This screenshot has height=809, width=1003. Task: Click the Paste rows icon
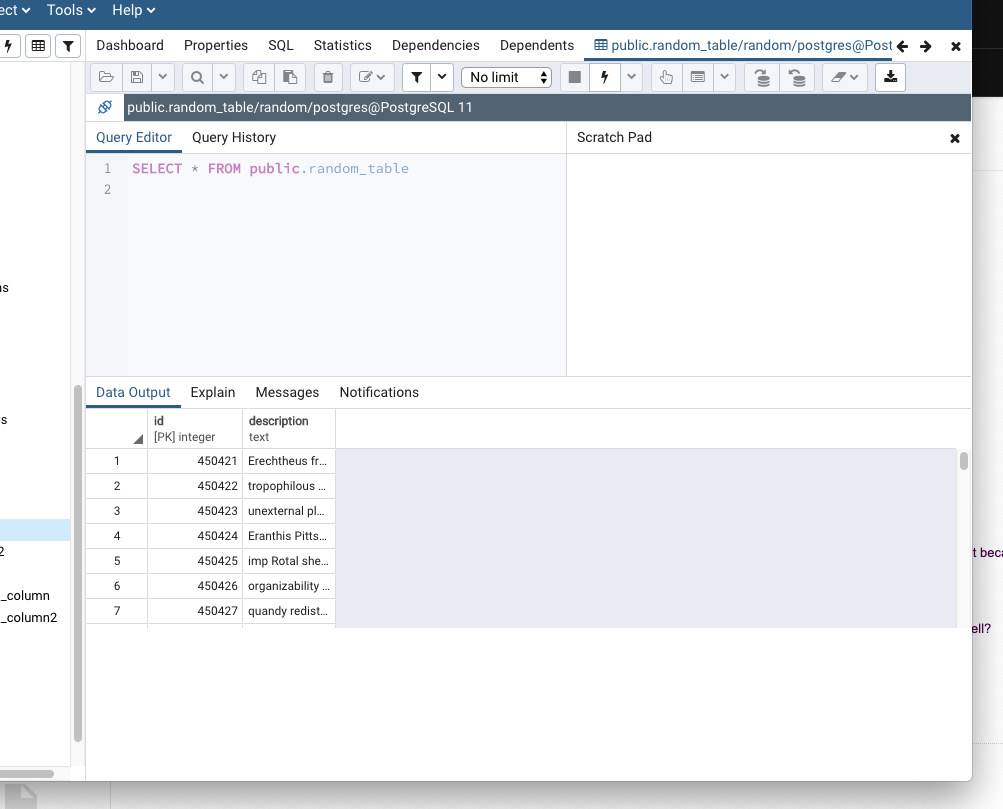click(x=289, y=77)
